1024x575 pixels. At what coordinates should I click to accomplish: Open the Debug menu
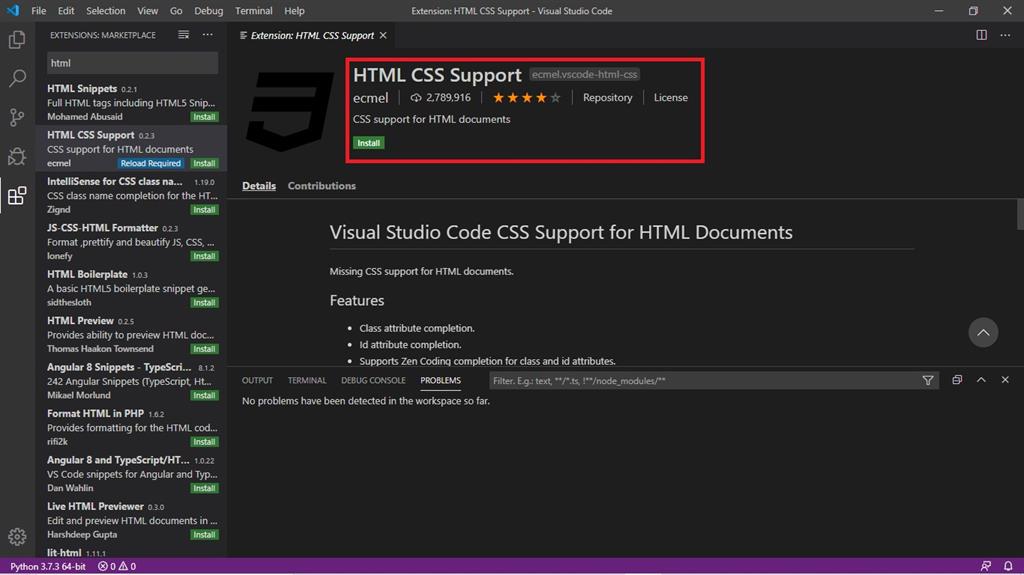pyautogui.click(x=208, y=10)
